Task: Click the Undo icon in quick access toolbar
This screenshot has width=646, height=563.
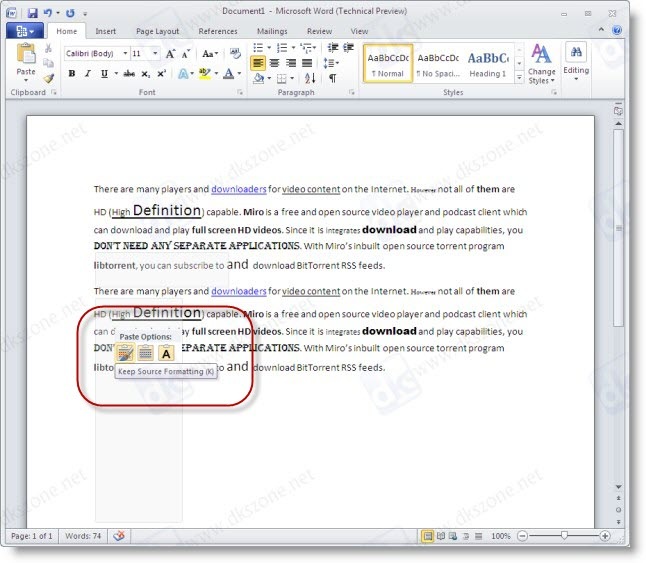Action: point(48,13)
